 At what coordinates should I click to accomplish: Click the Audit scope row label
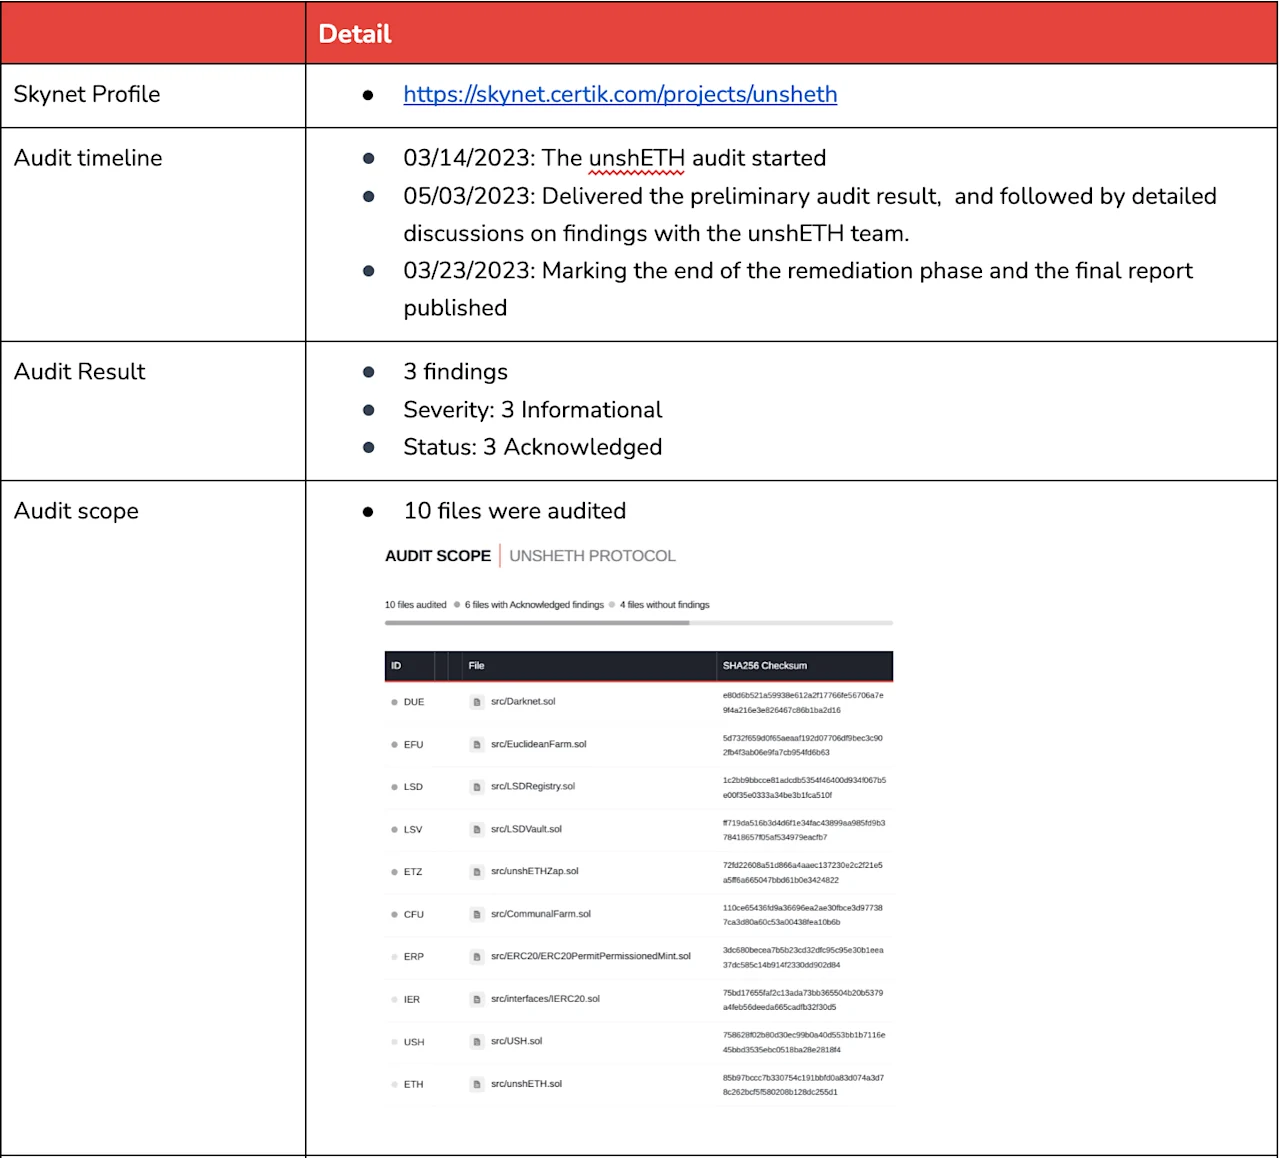(76, 511)
